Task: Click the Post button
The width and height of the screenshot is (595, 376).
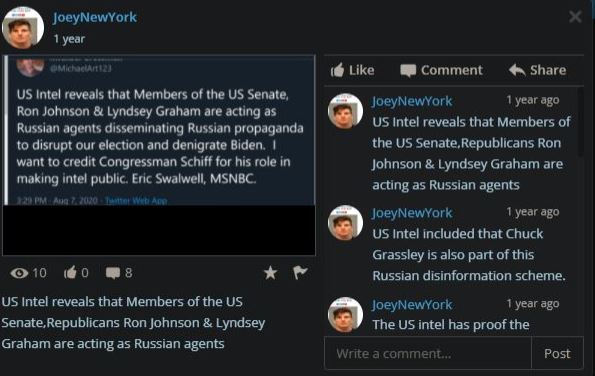Action: coord(557,354)
